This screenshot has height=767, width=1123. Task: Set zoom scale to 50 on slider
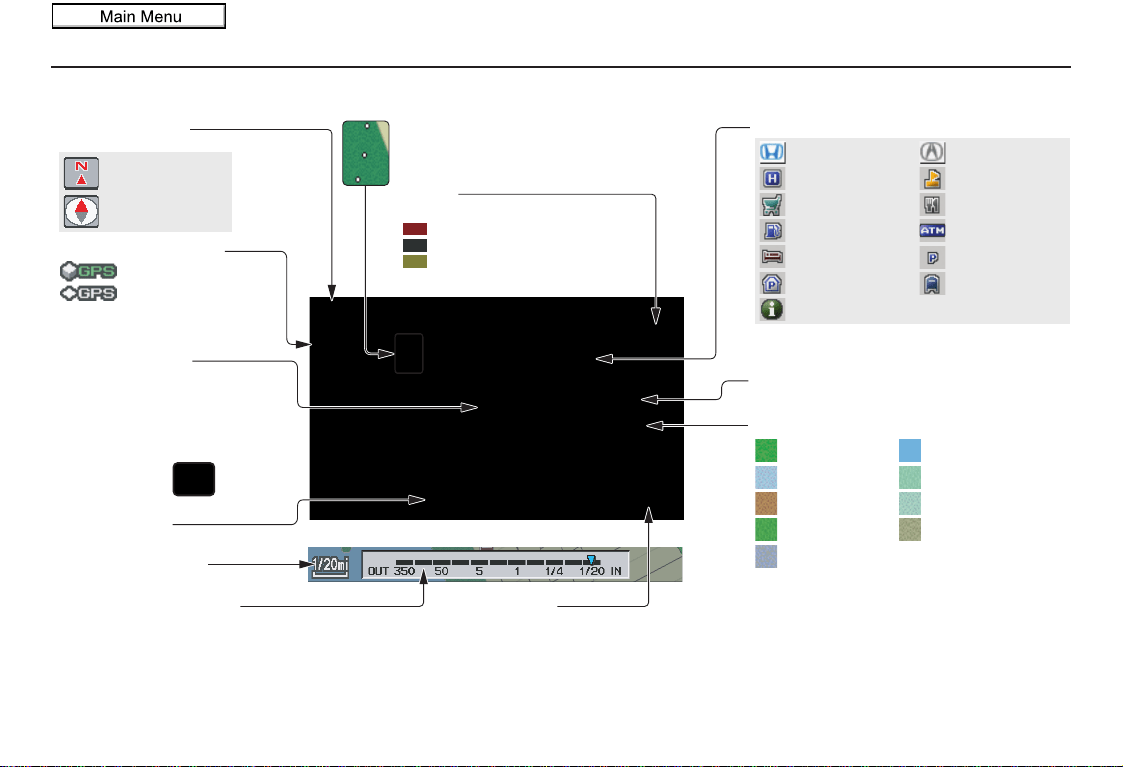[441, 571]
